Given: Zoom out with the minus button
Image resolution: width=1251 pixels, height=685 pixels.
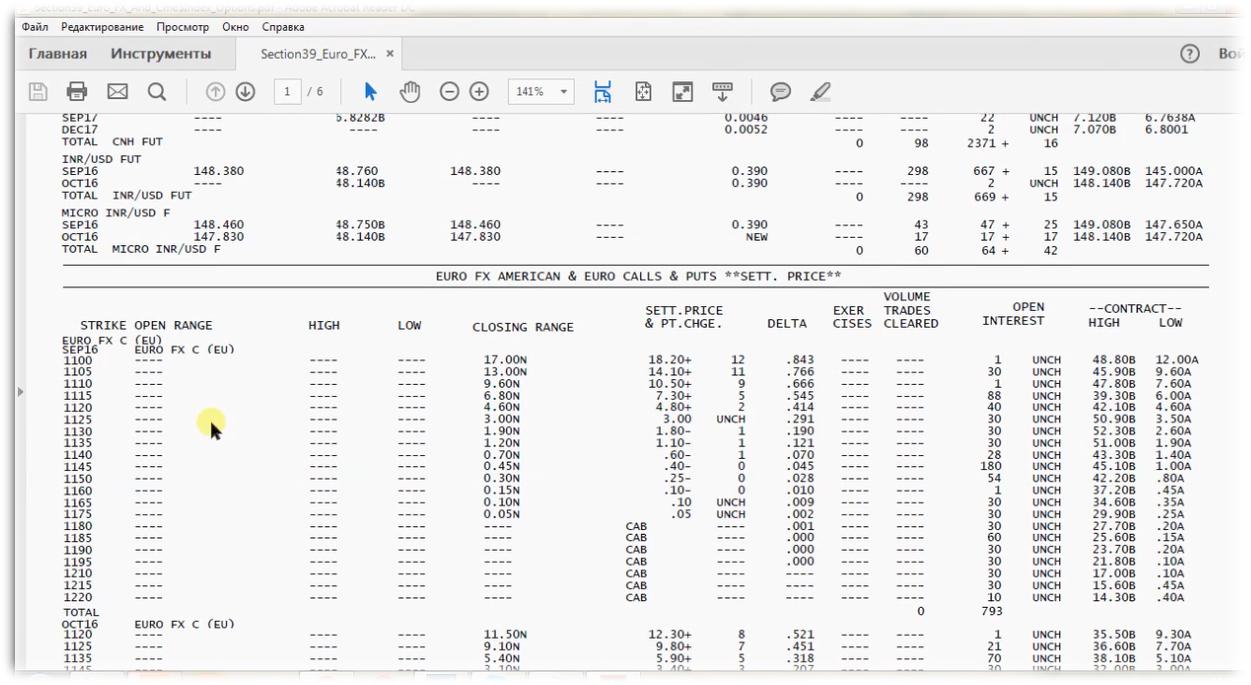Looking at the screenshot, I should [x=450, y=92].
